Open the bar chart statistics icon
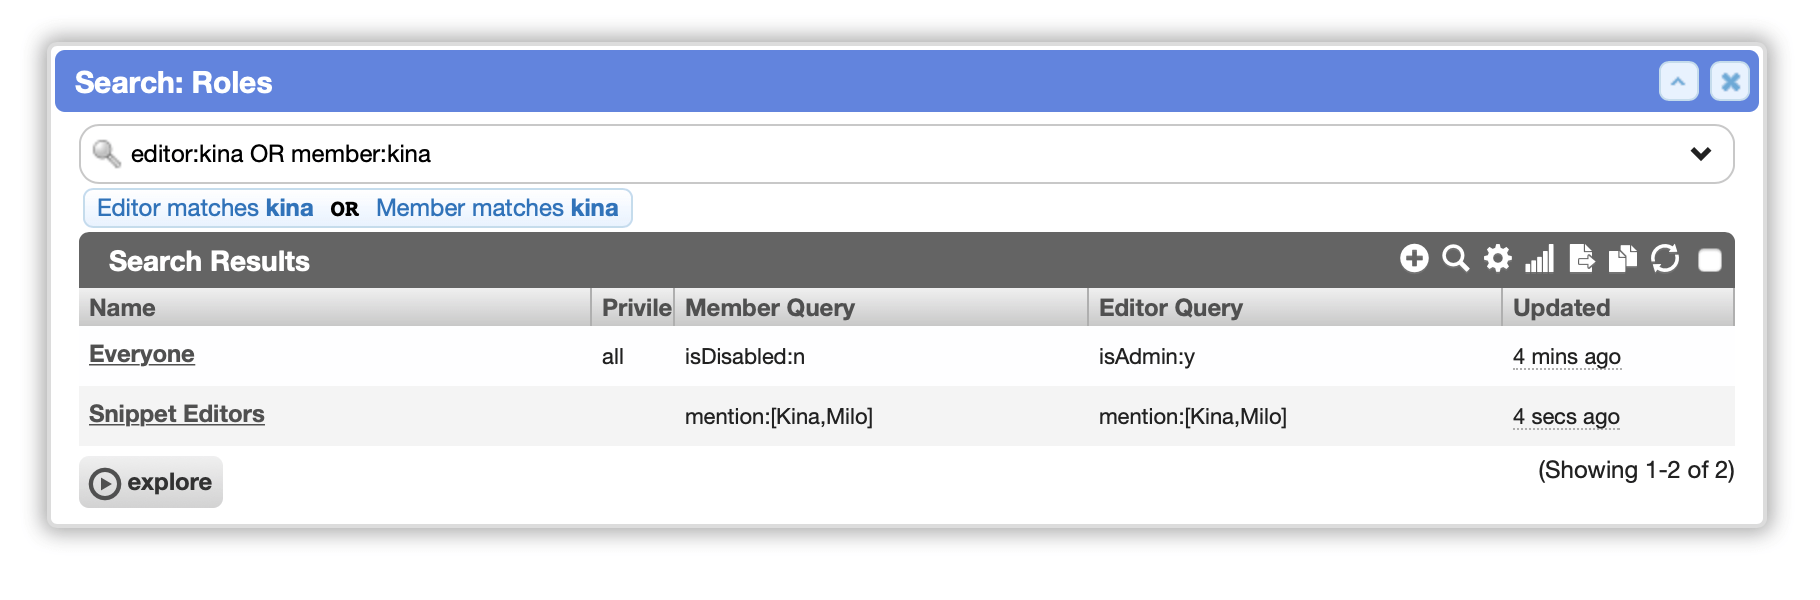1820x600 pixels. (x=1539, y=259)
